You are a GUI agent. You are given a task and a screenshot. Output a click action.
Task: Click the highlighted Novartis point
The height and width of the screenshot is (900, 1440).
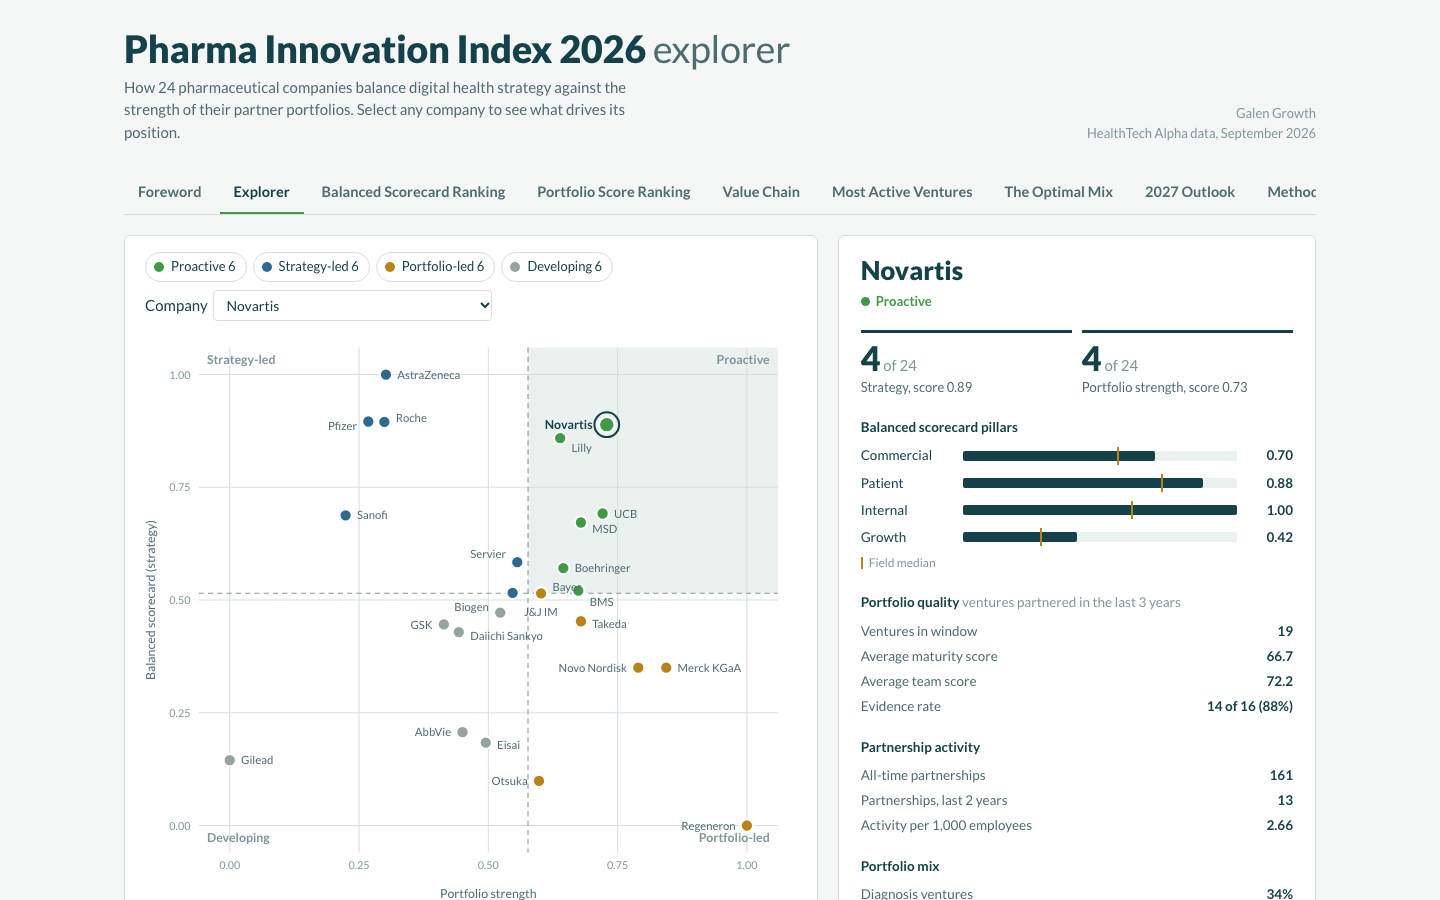pyautogui.click(x=606, y=425)
